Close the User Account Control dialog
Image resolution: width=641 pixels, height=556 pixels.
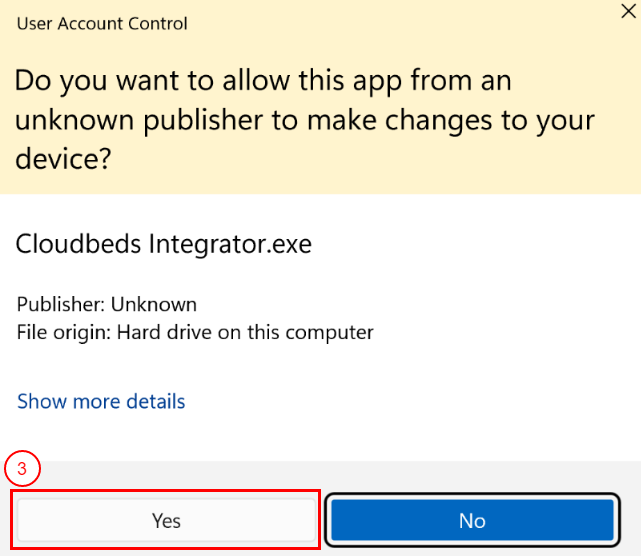click(x=626, y=10)
